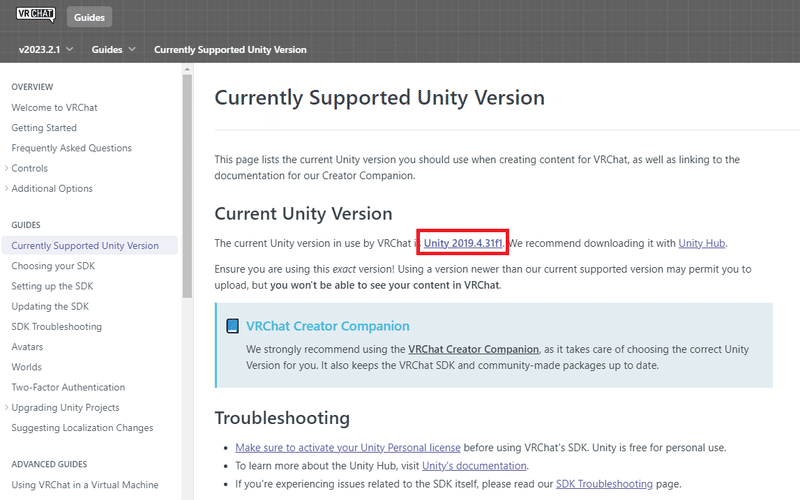Open Updating the SDK guide
This screenshot has height=500, width=800.
[50, 306]
